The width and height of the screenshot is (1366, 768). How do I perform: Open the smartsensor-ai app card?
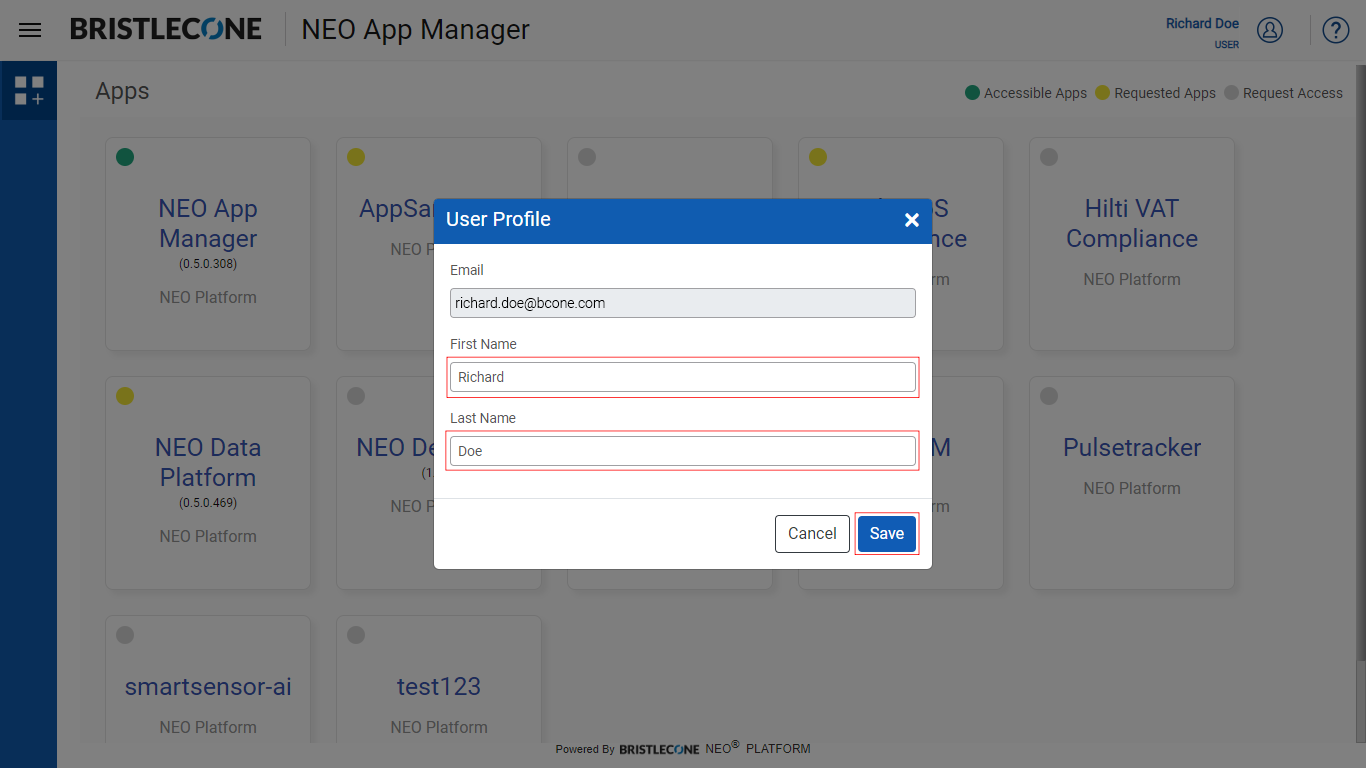(208, 680)
